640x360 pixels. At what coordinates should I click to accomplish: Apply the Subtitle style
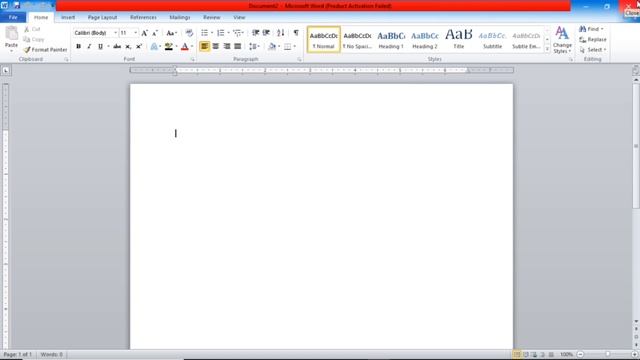pyautogui.click(x=492, y=40)
